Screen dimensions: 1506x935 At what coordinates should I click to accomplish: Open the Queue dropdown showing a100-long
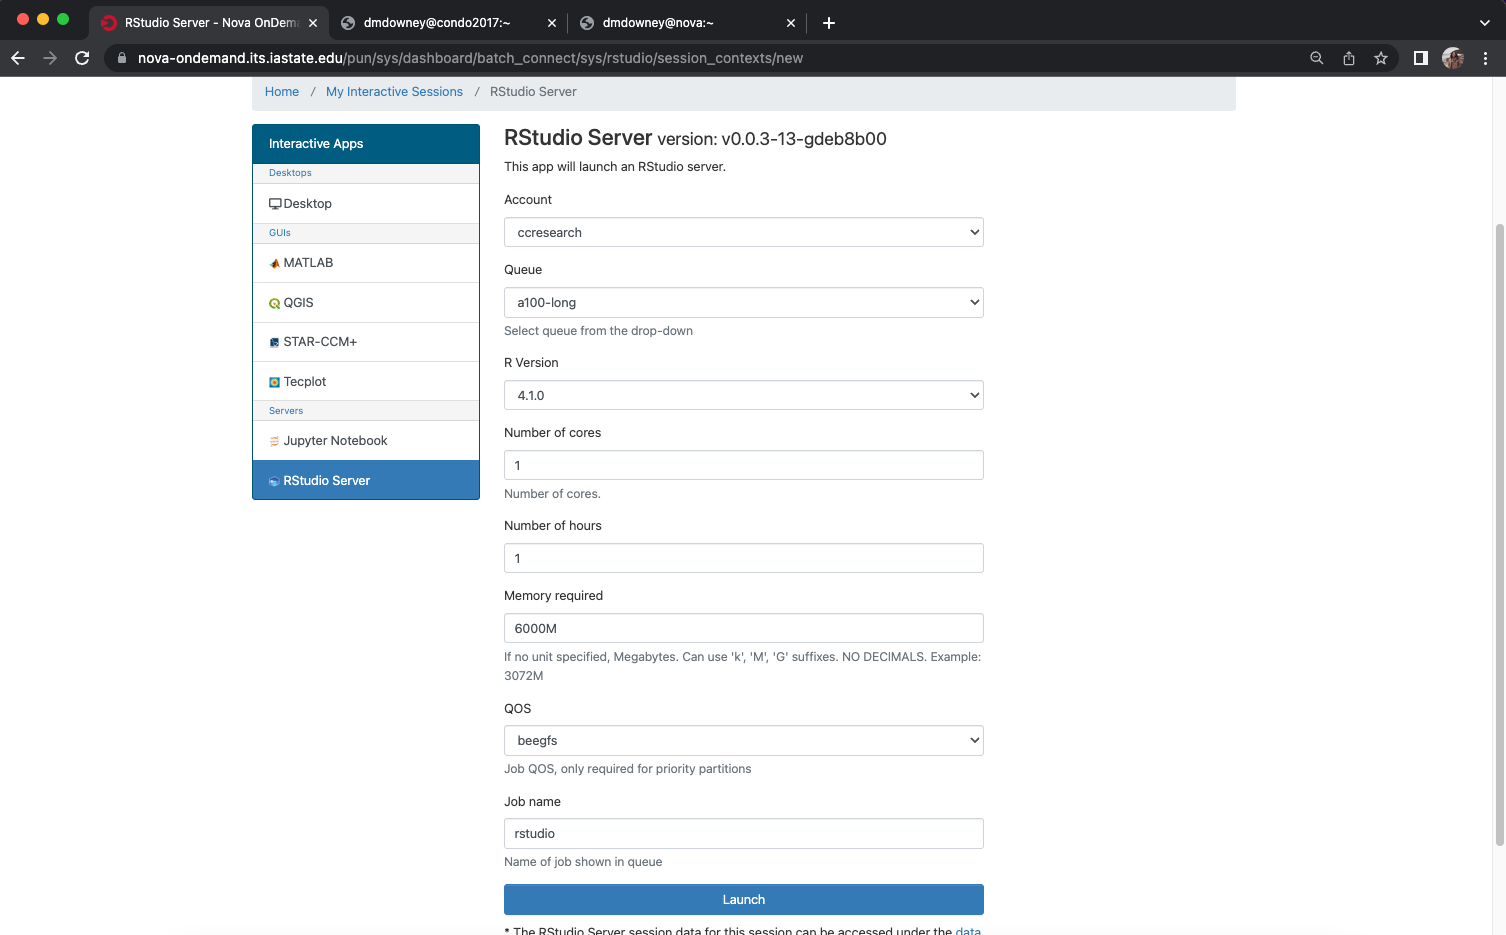coord(744,302)
